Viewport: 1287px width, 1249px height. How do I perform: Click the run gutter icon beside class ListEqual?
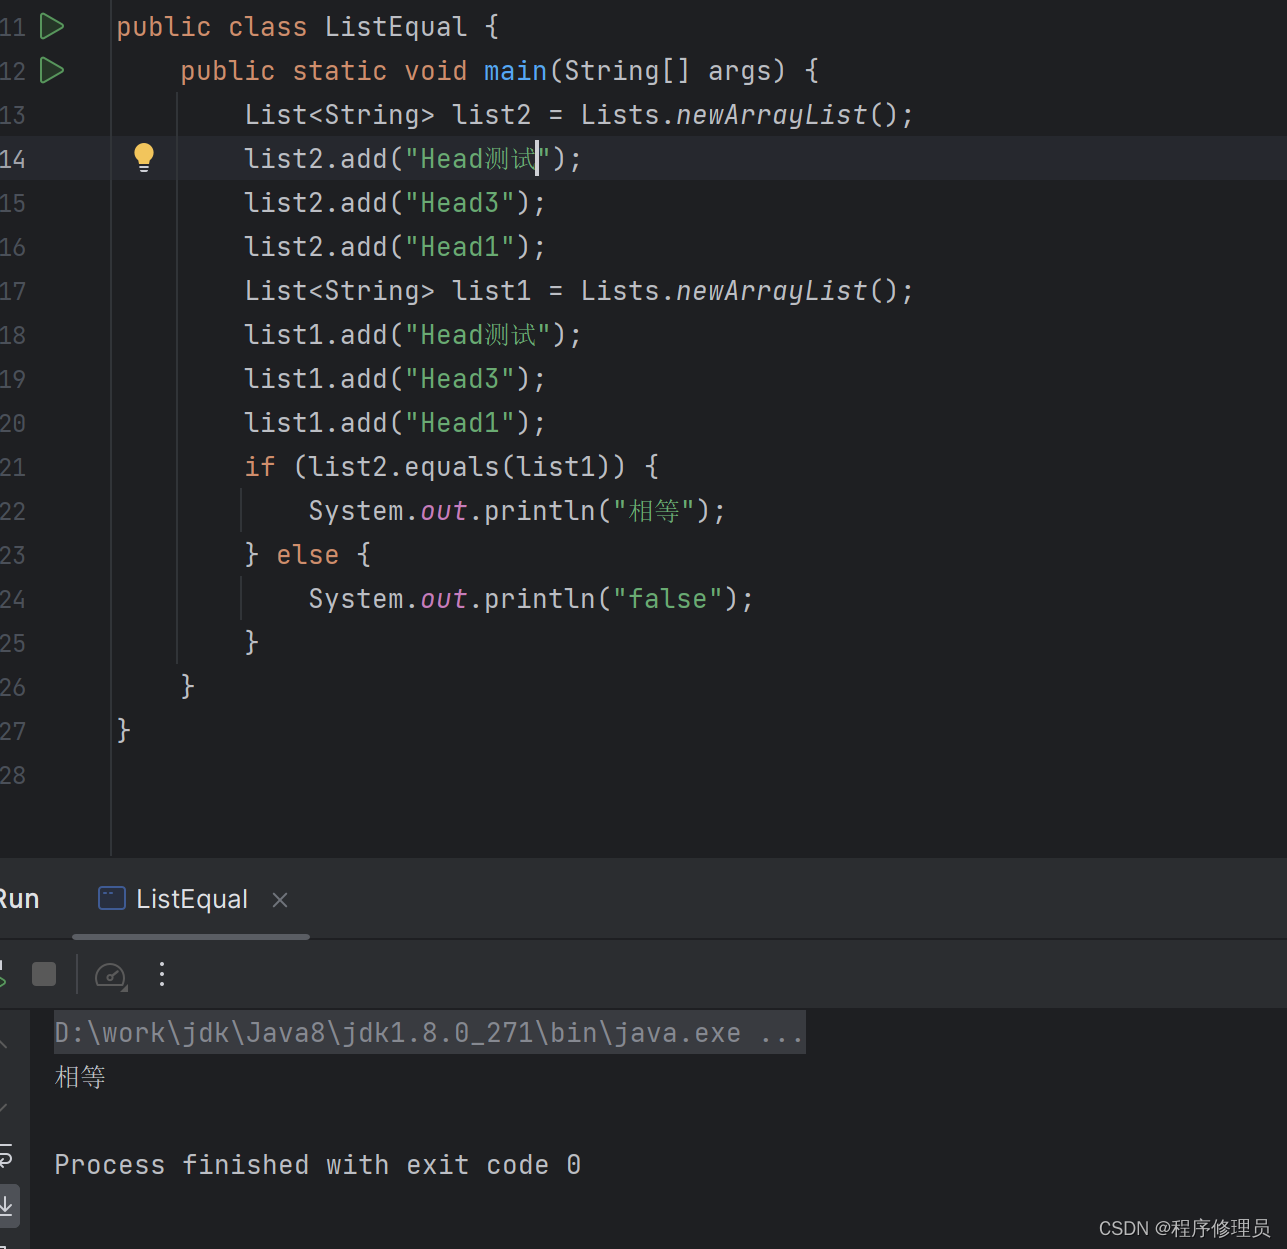[52, 27]
